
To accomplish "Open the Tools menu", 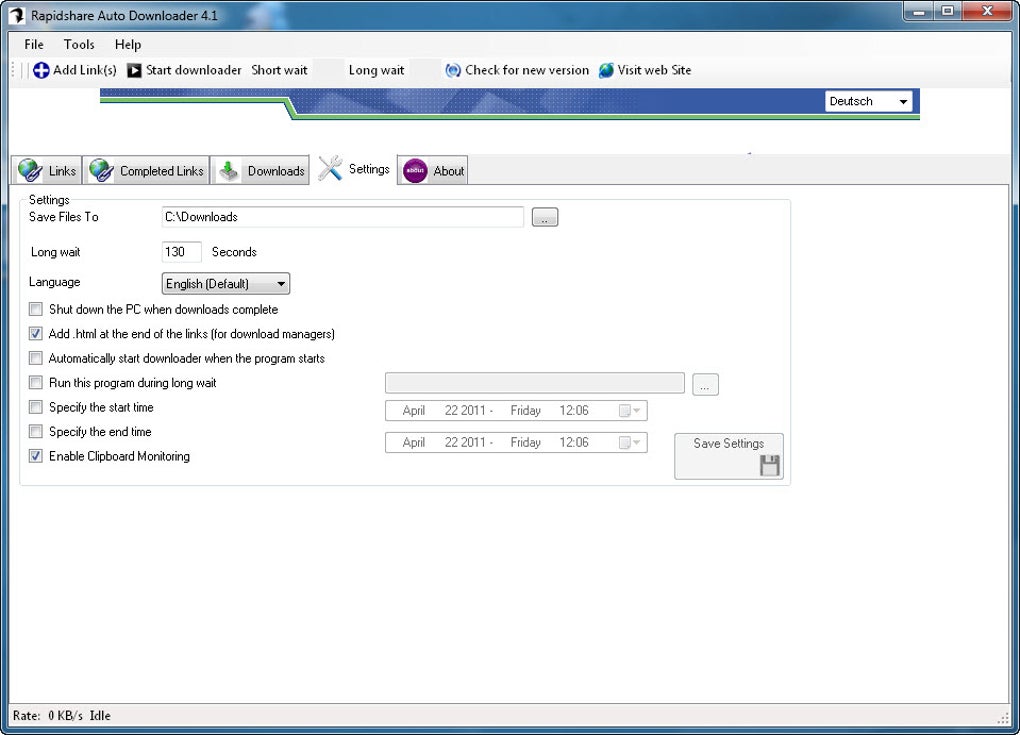I will point(79,44).
